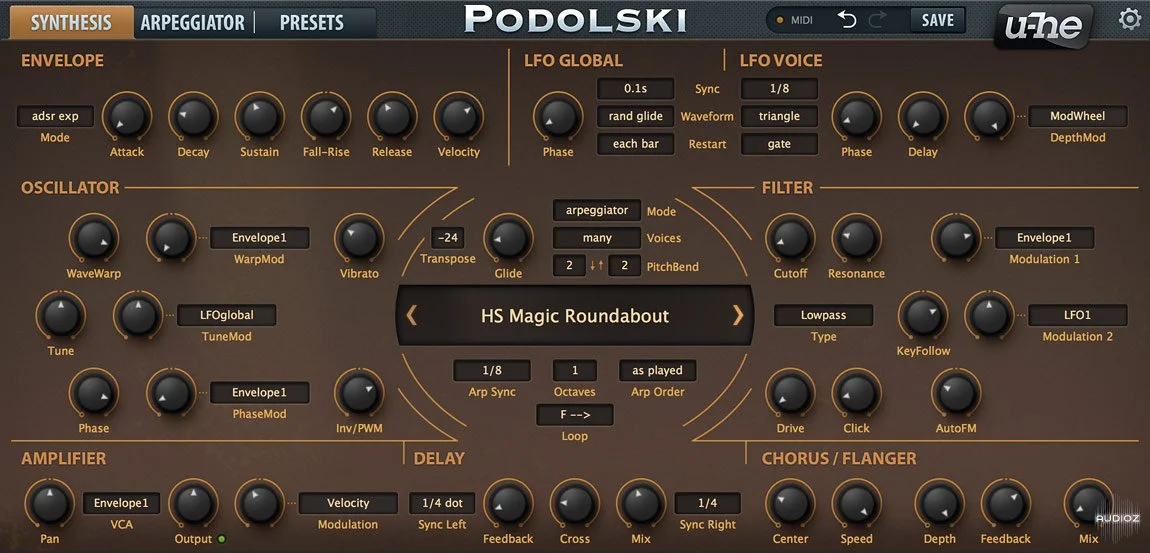Click the oscillator Tune knob
1150x553 pixels.
tap(61, 316)
